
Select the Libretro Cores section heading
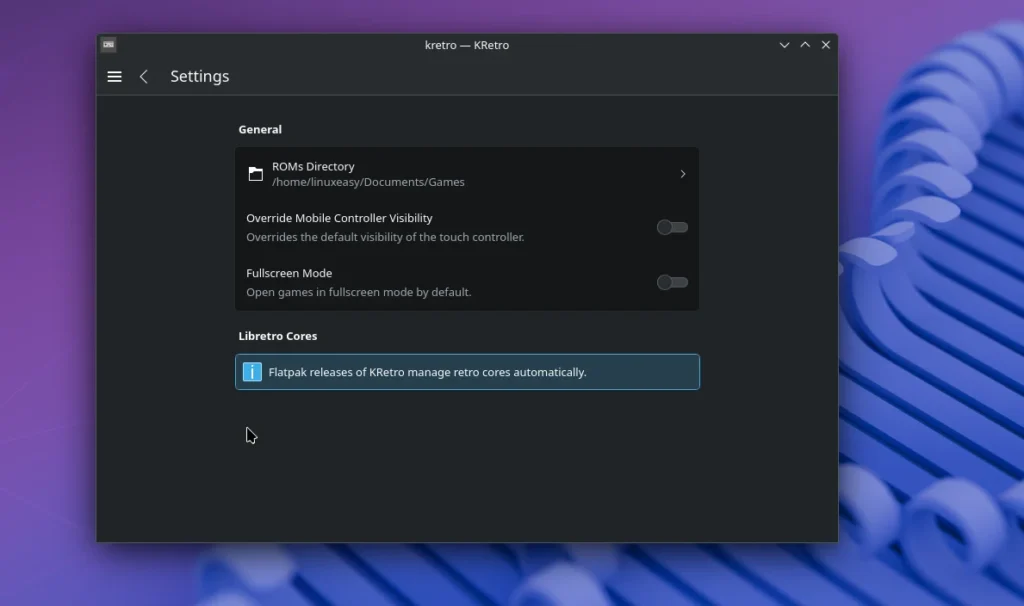[x=278, y=336]
